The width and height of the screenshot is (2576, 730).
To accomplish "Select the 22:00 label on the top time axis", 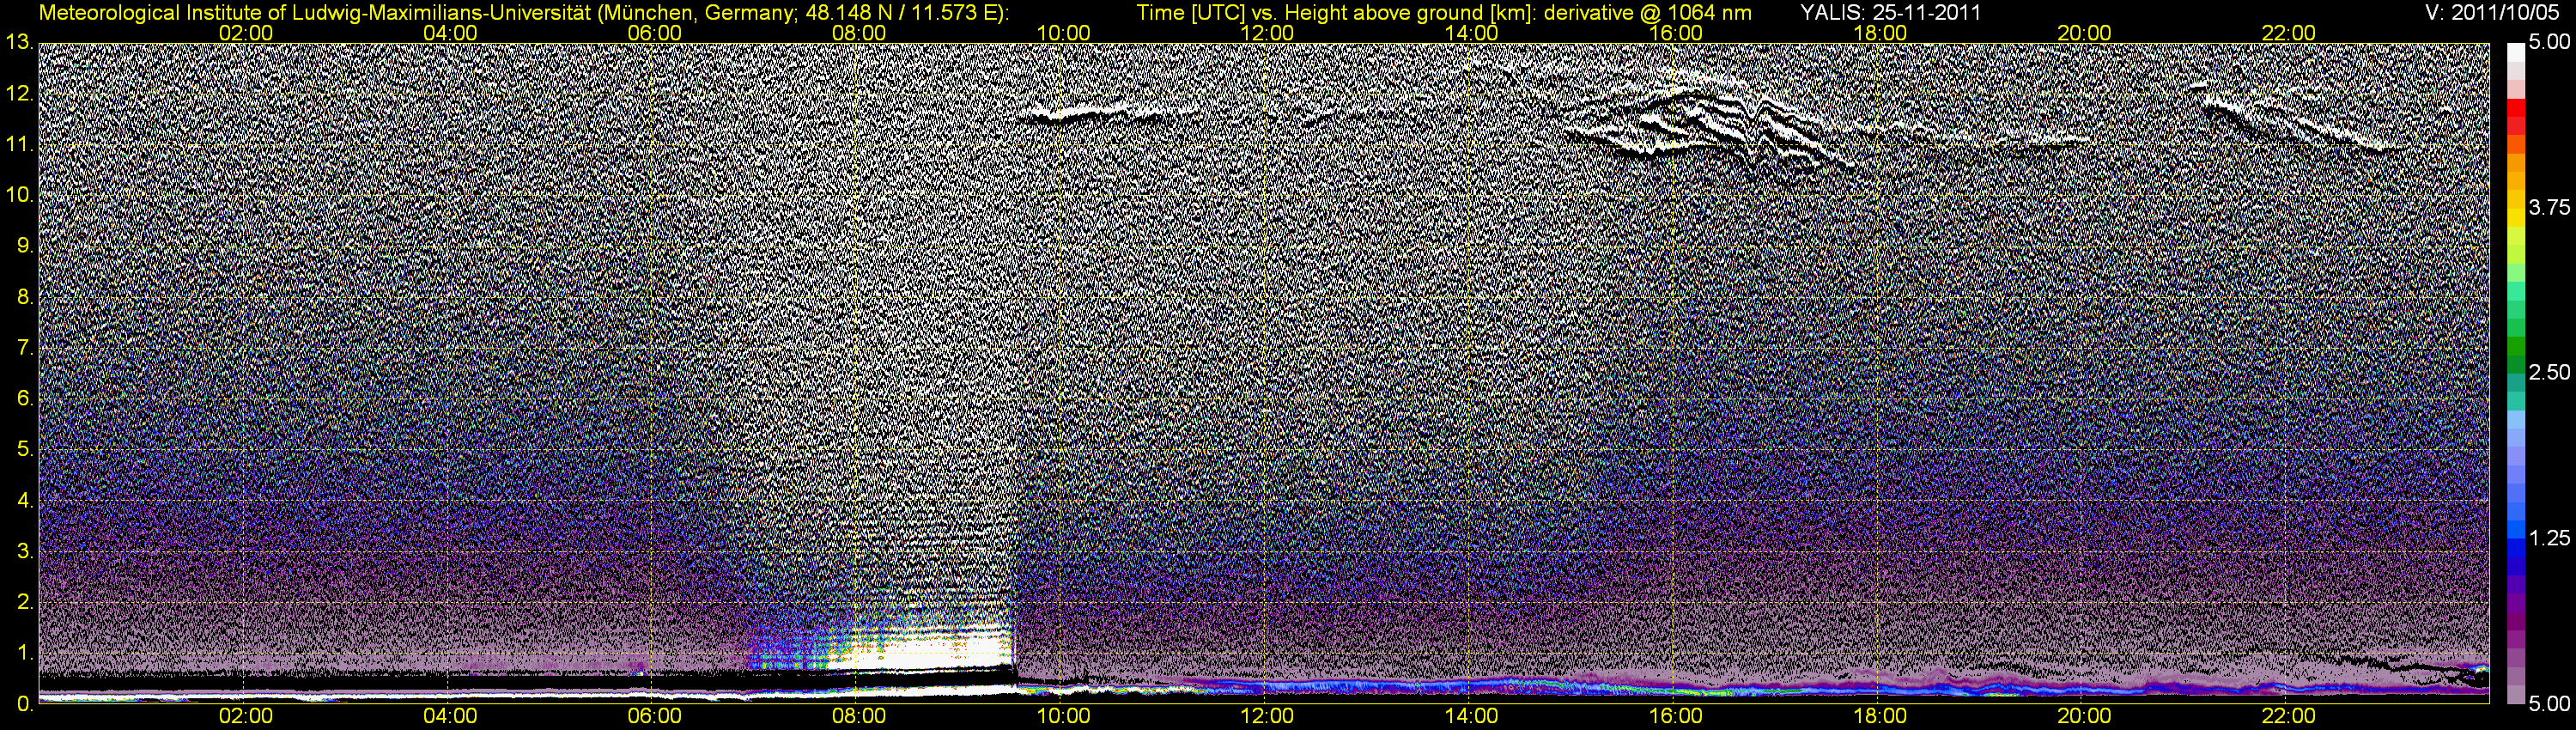I will pos(2289,33).
